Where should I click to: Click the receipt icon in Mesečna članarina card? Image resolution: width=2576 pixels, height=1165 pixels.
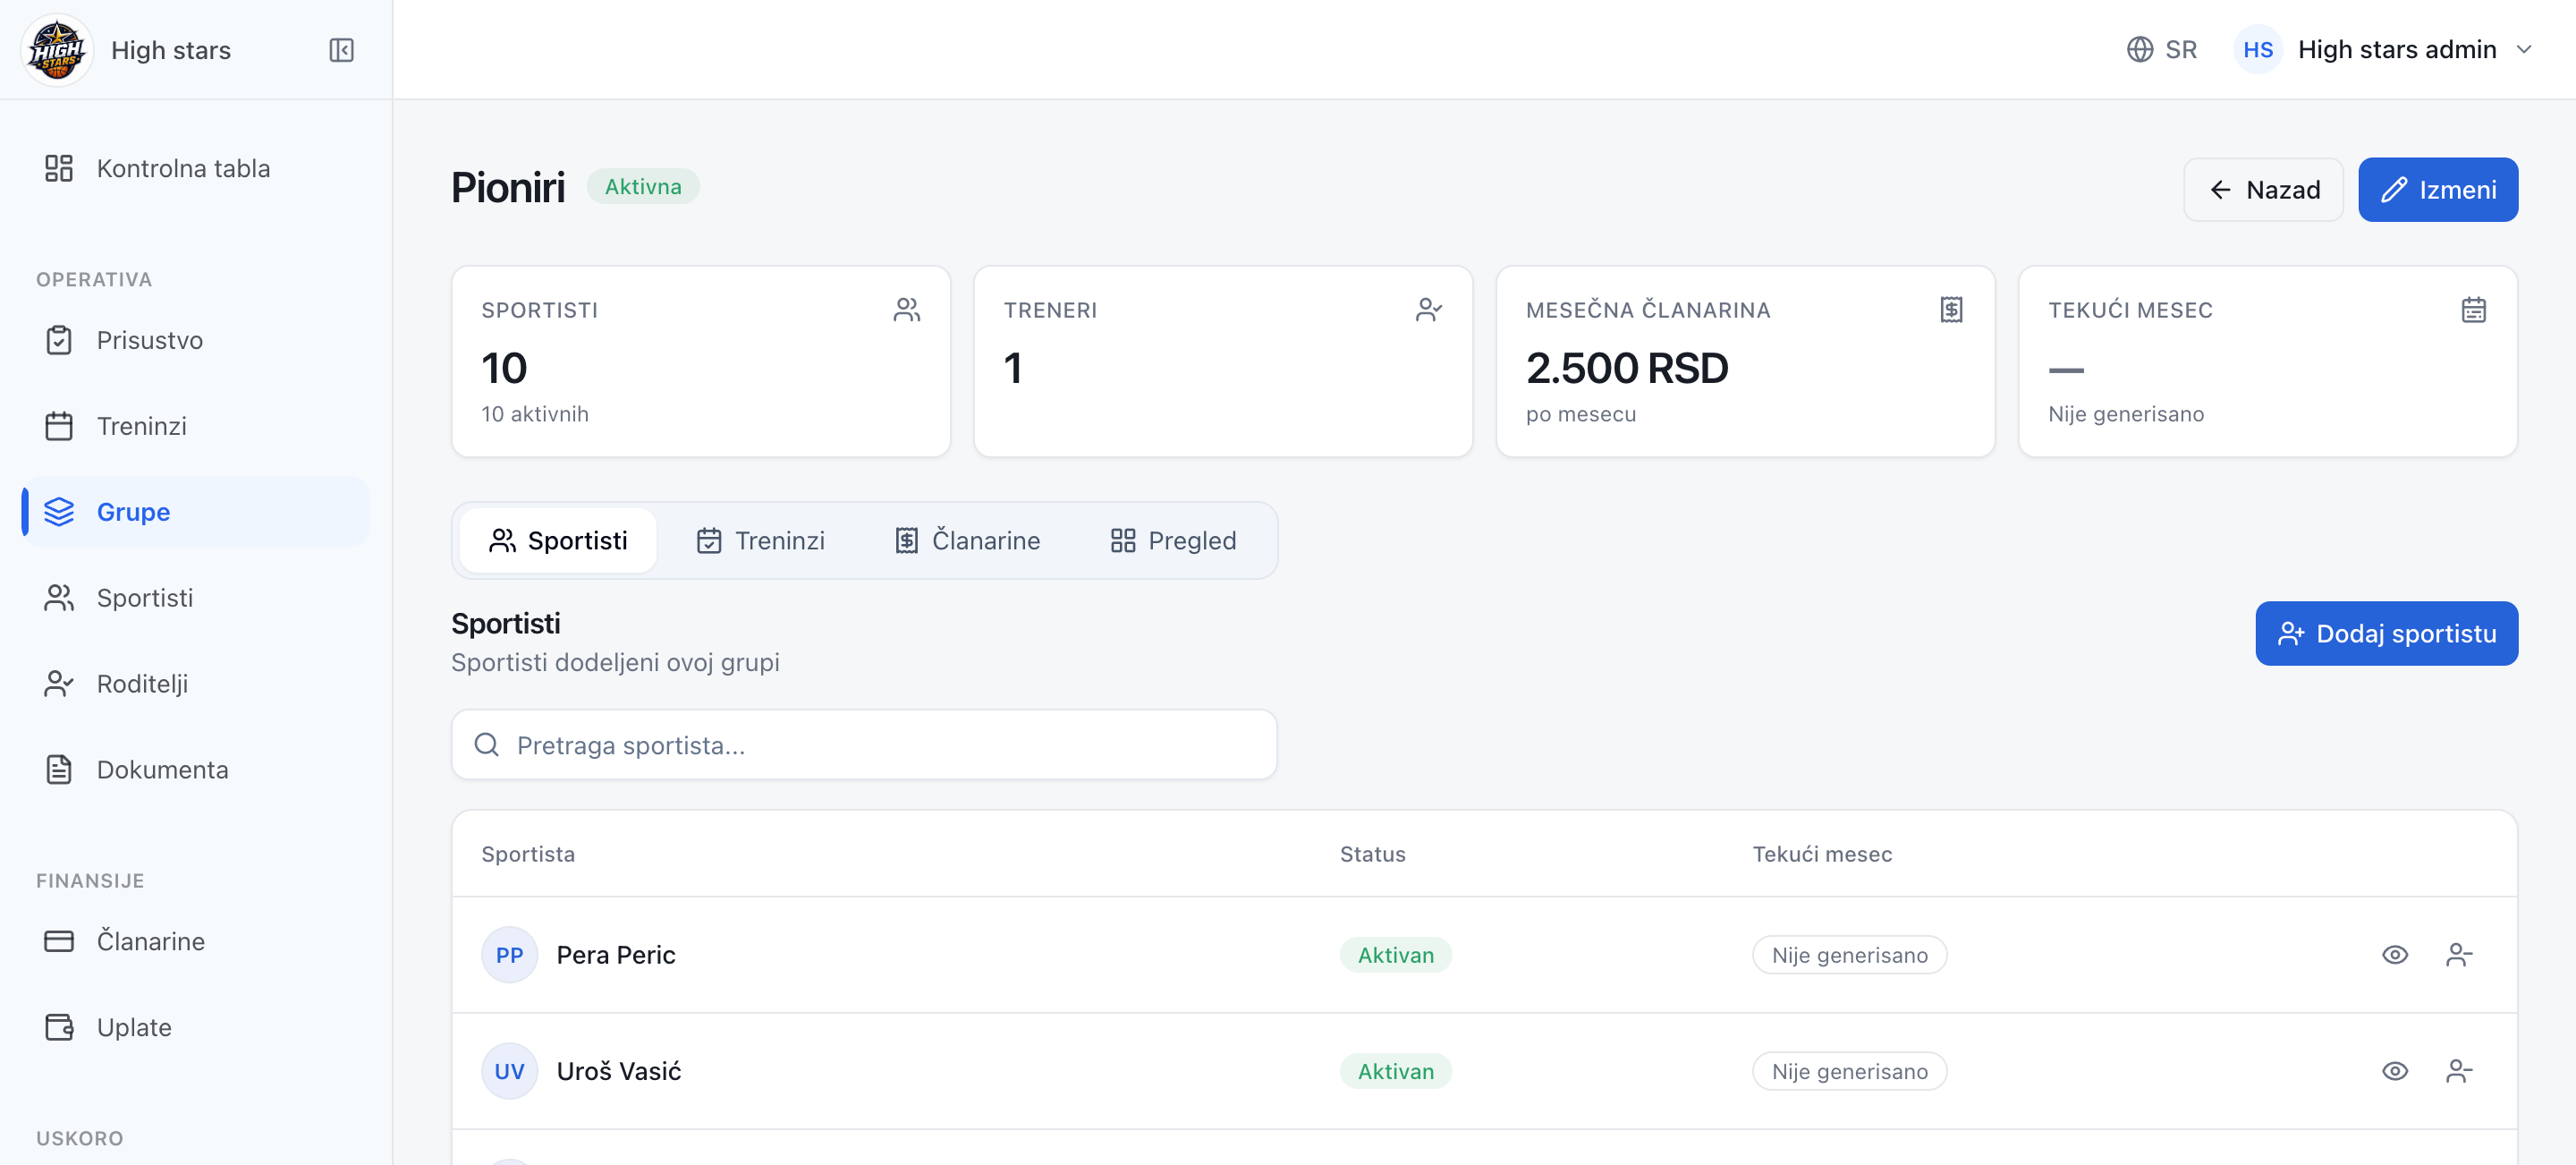[1950, 310]
